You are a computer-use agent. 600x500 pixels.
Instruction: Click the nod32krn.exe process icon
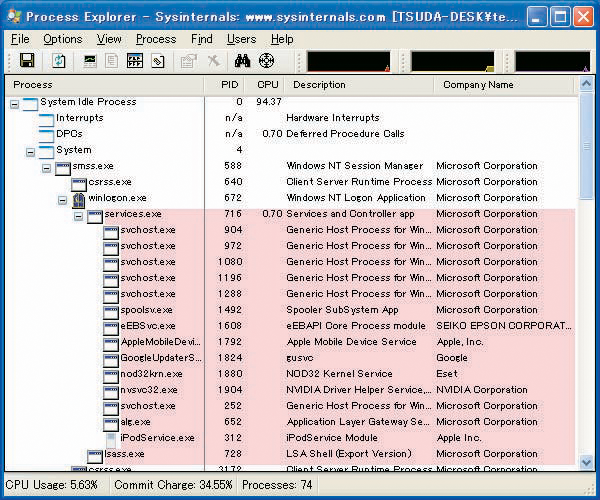point(111,376)
